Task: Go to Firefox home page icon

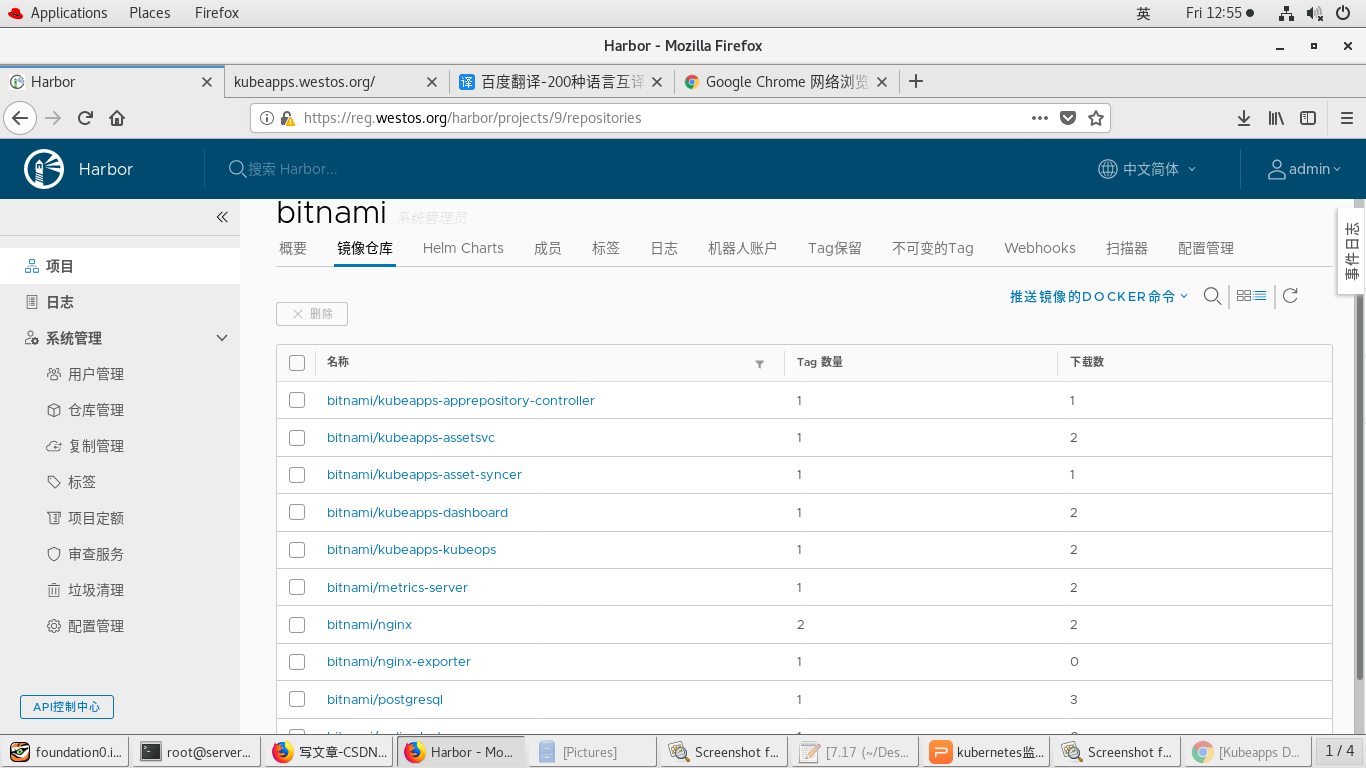Action: (x=117, y=118)
